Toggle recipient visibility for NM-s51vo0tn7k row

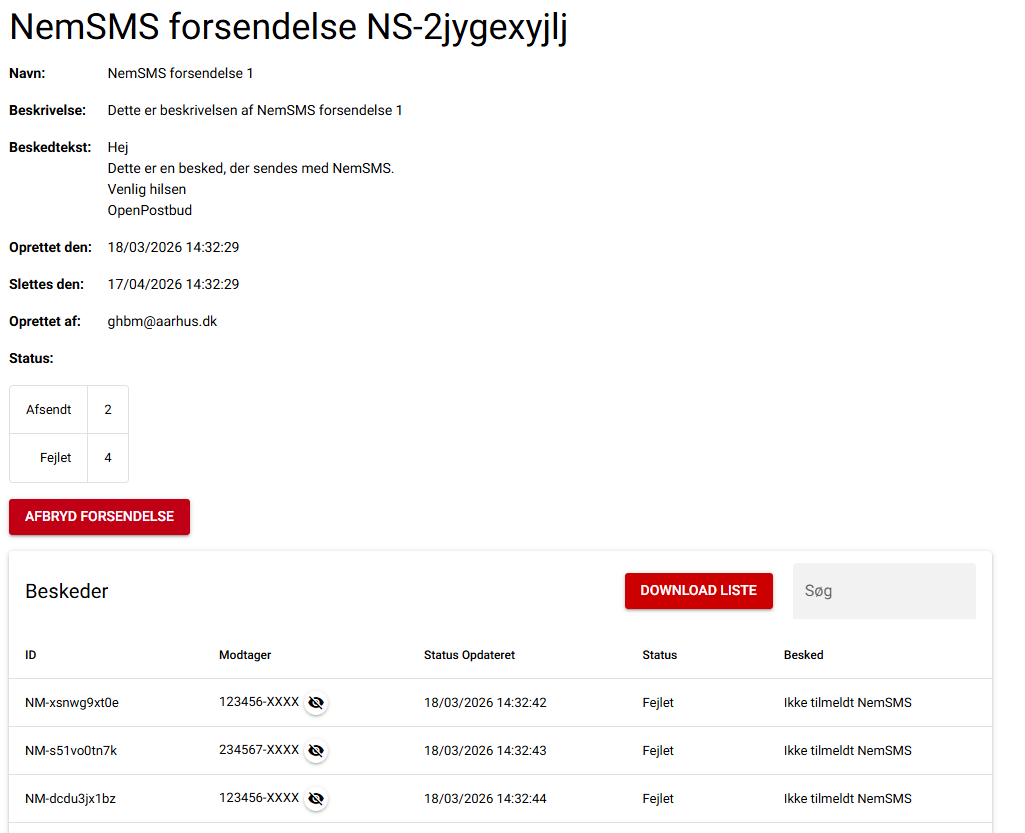pyautogui.click(x=316, y=751)
